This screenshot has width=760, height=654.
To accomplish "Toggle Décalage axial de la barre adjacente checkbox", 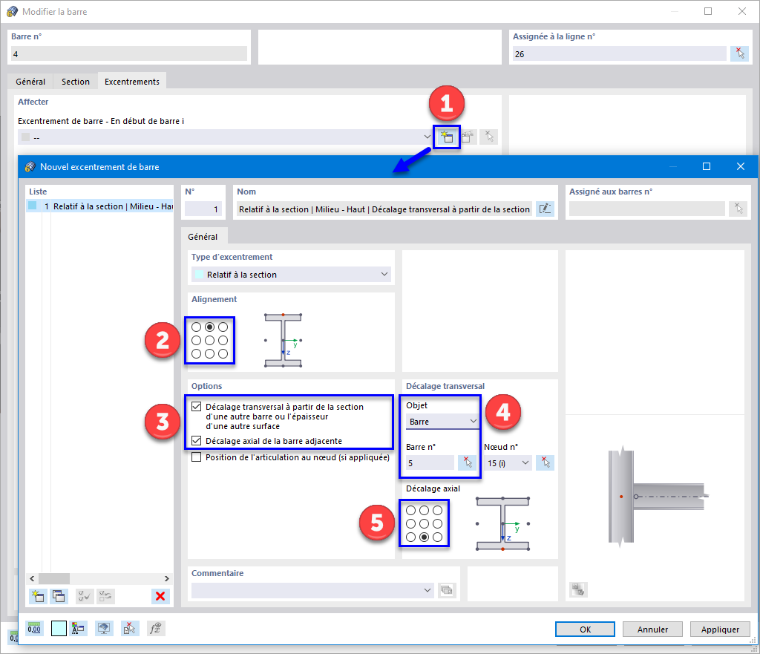I will (x=196, y=441).
